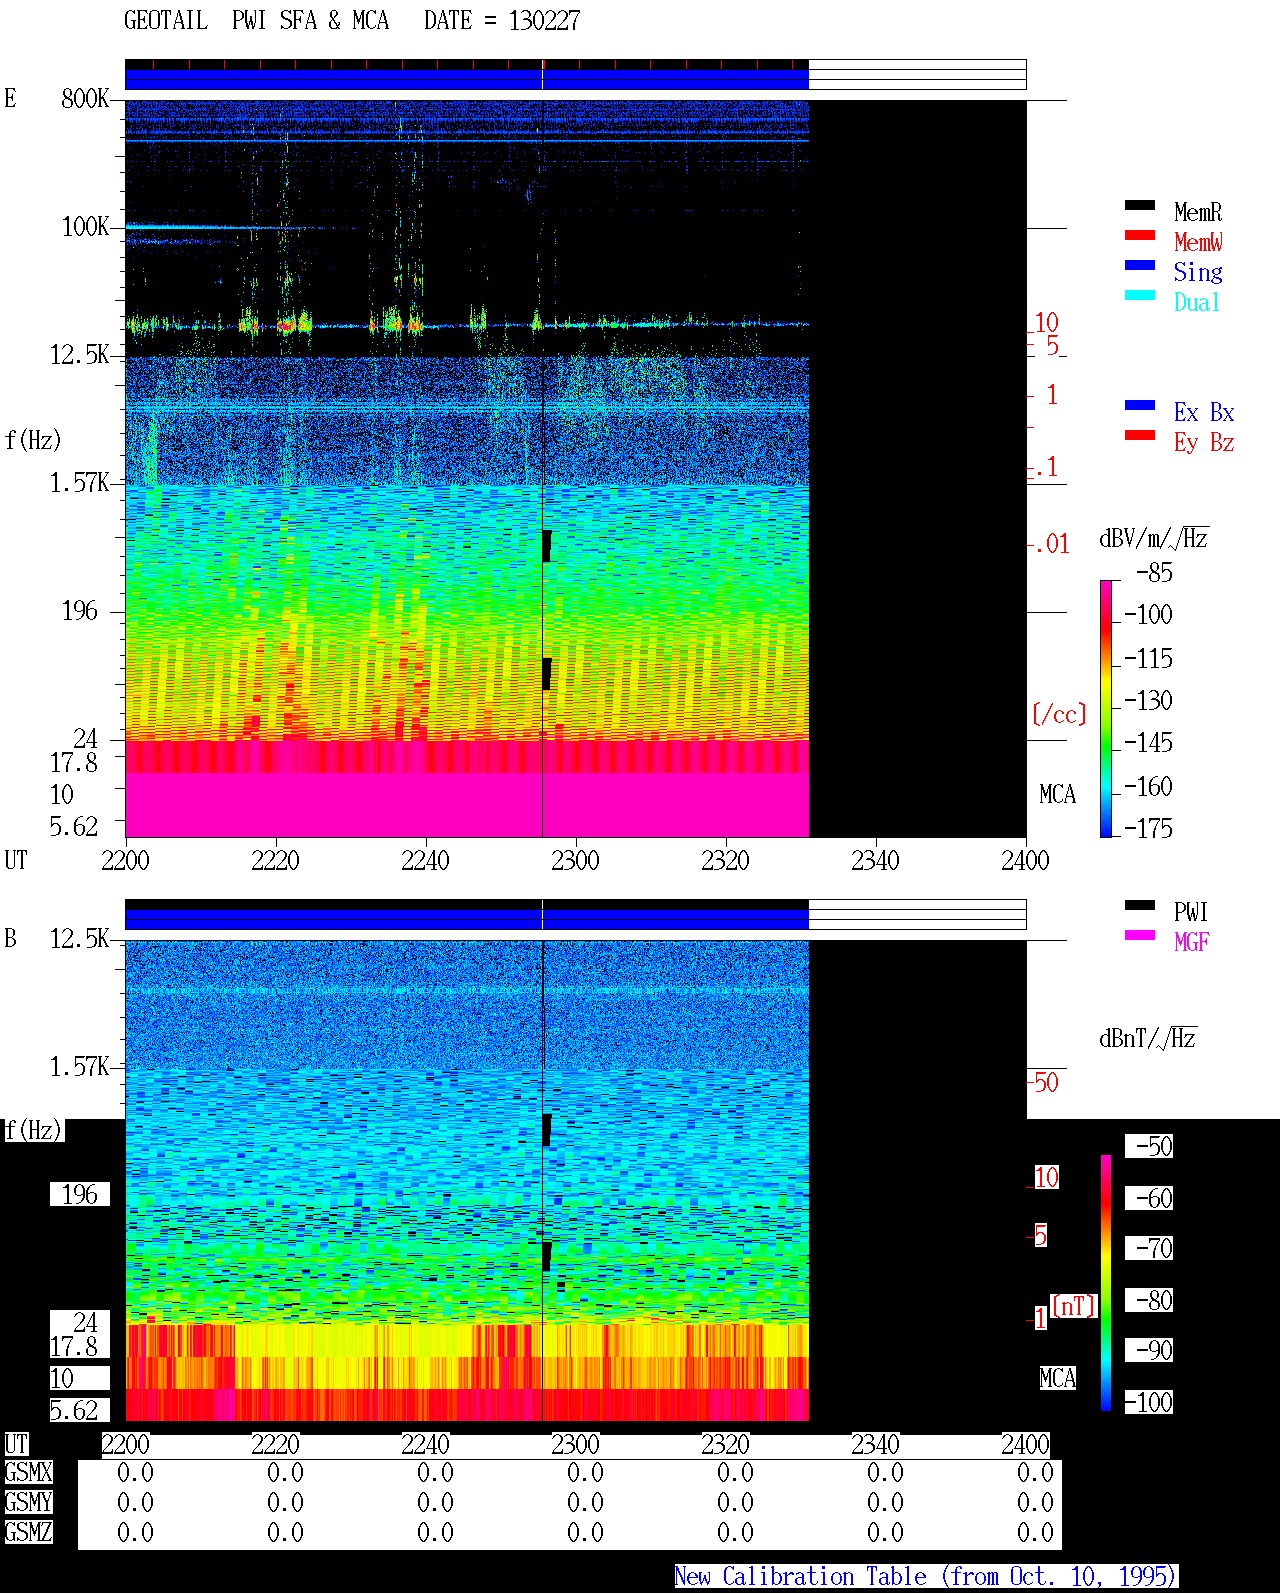Click the '-160' color scale value
The width and height of the screenshot is (1280, 1593).
tap(1148, 787)
